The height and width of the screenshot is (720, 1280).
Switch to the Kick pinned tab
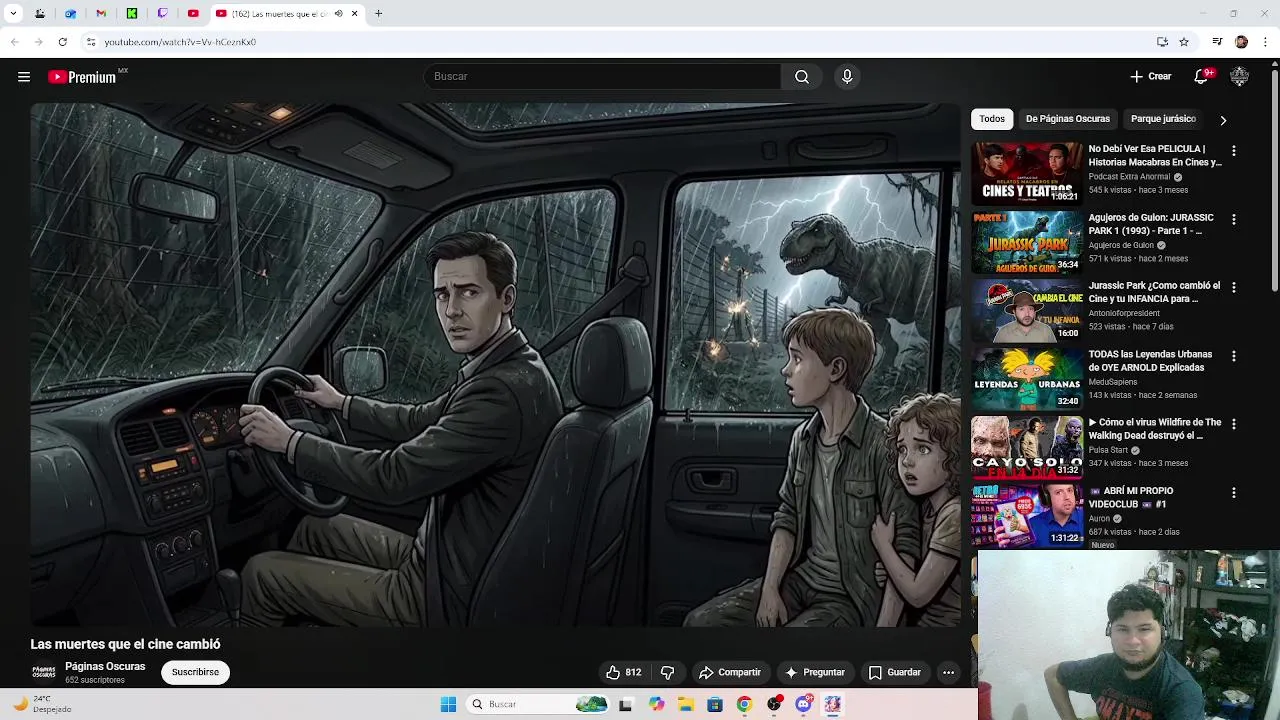click(132, 14)
